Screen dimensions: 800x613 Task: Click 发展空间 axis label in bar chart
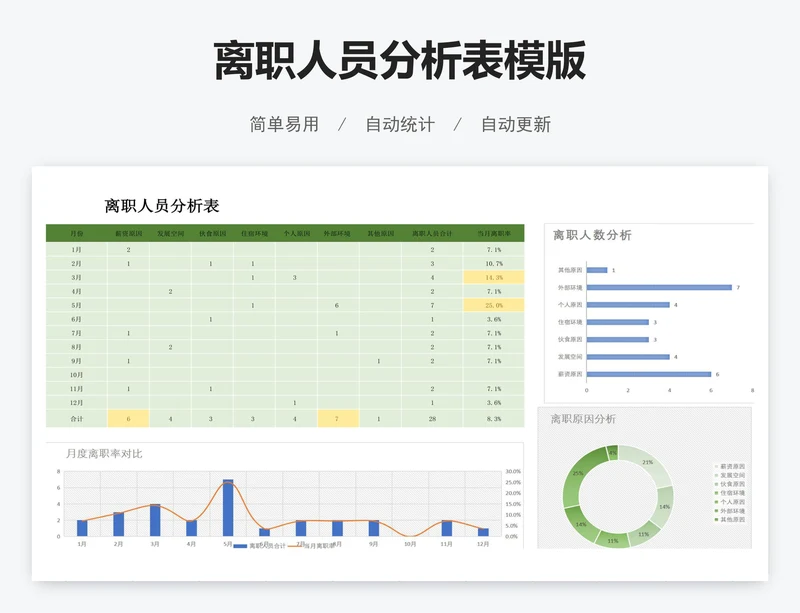570,357
